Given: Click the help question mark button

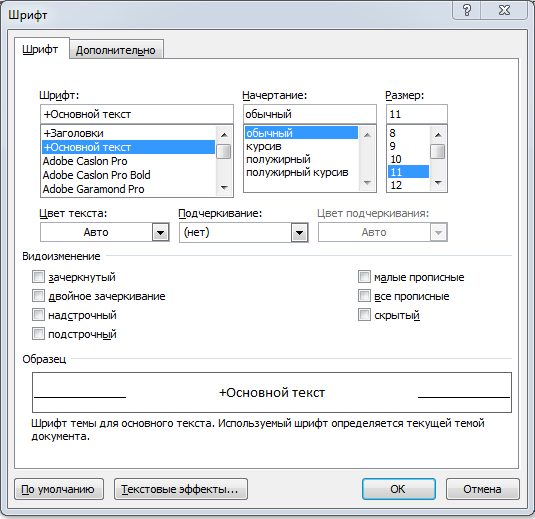Looking at the screenshot, I should pos(467,10).
